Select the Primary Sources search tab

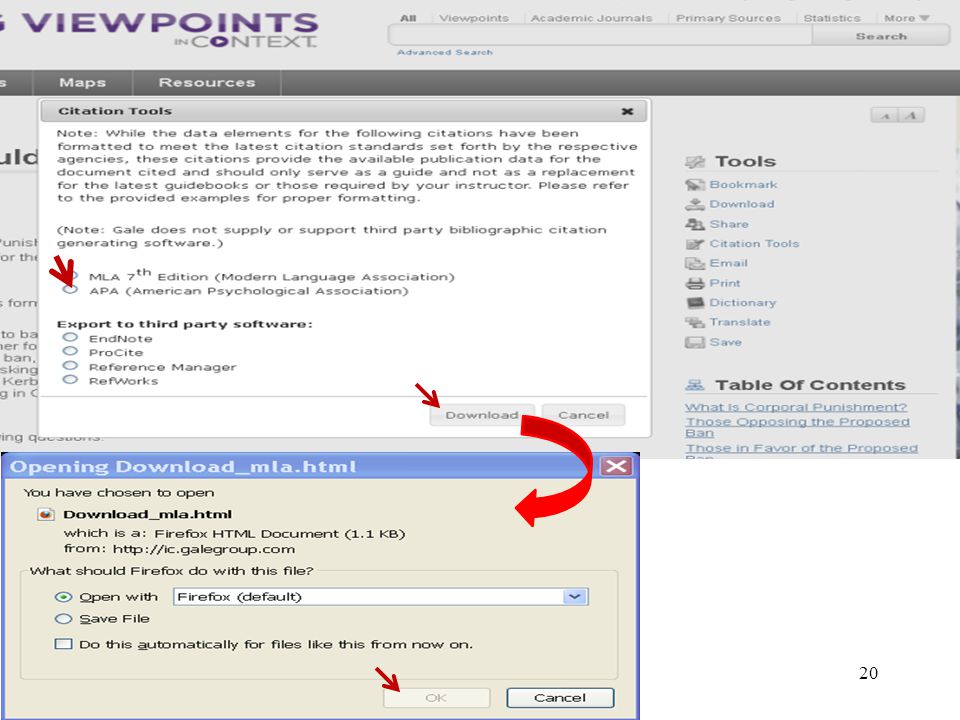click(728, 18)
